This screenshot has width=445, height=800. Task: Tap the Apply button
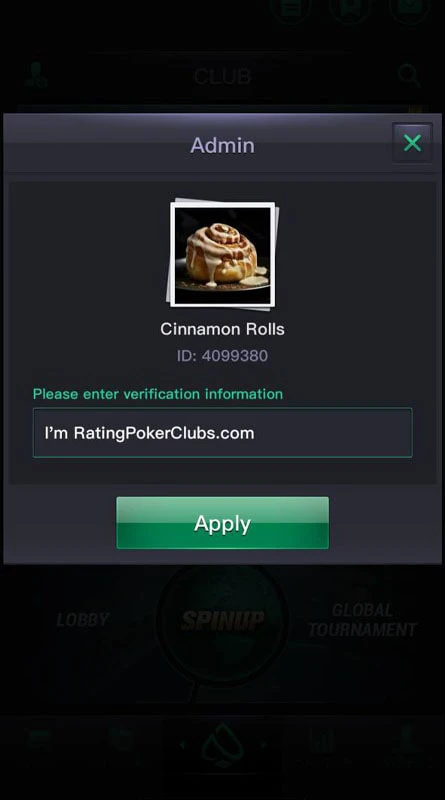(222, 523)
